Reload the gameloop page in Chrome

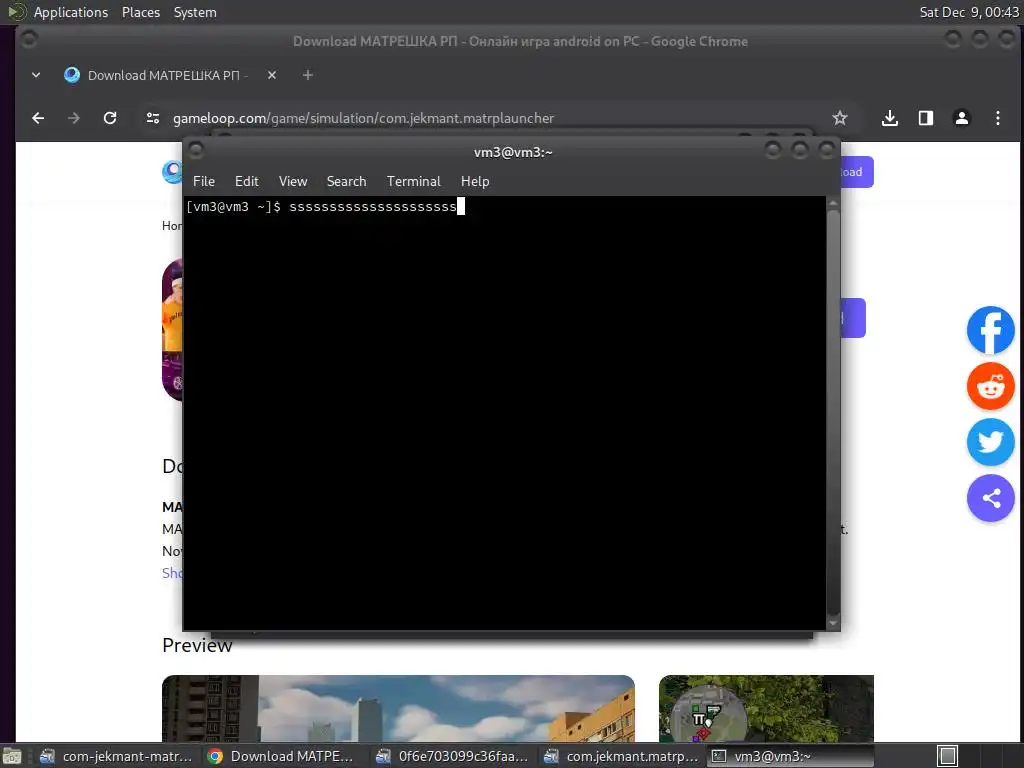(110, 118)
